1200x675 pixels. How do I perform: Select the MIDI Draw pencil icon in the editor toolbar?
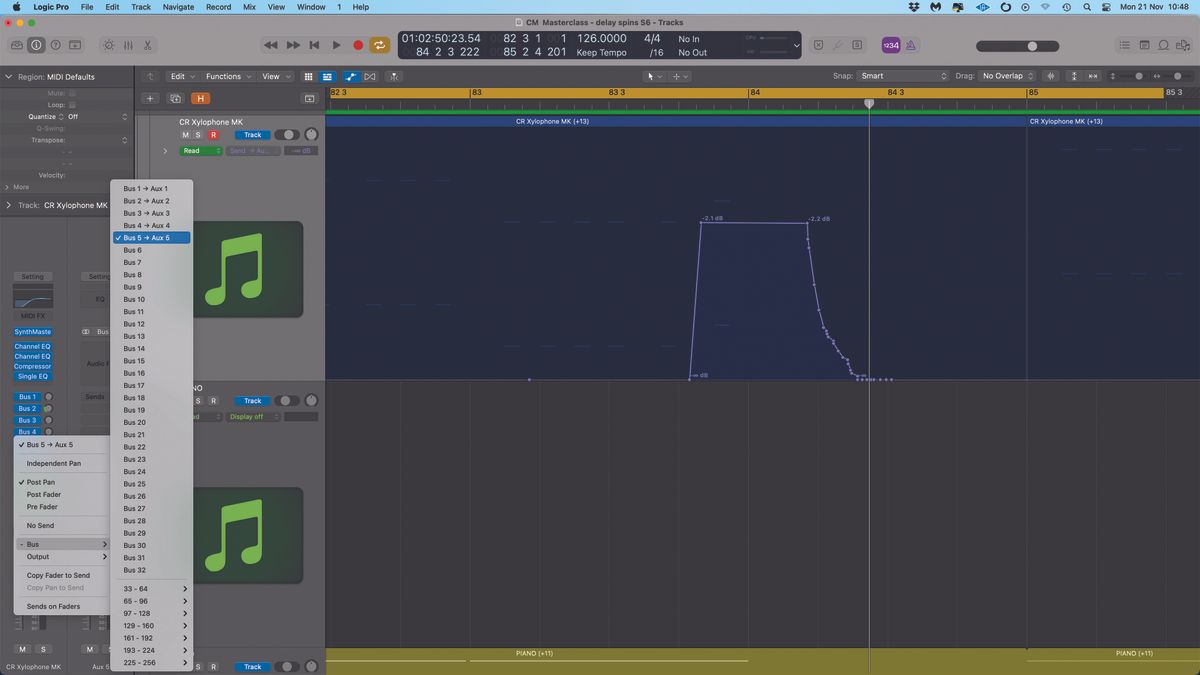pyautogui.click(x=351, y=76)
